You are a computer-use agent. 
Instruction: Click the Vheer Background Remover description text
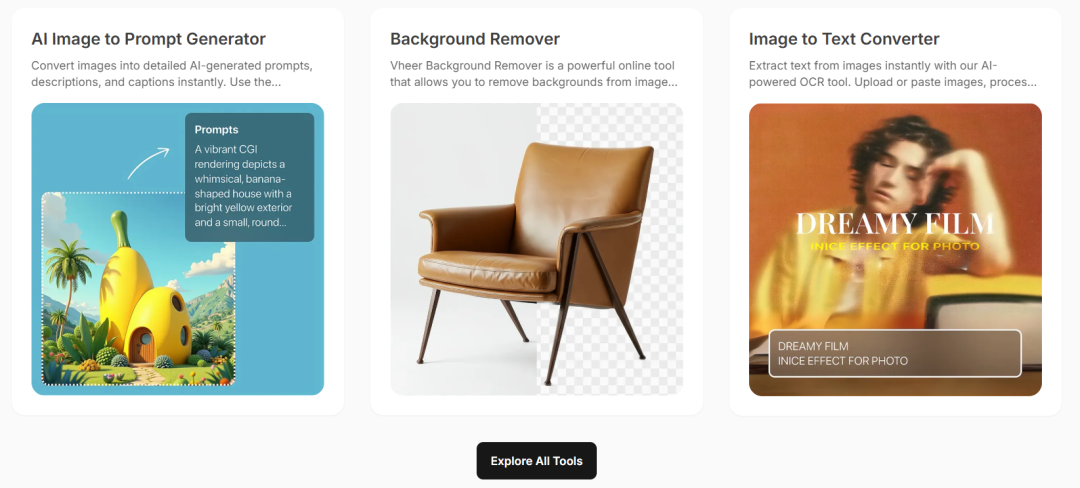[x=534, y=74]
